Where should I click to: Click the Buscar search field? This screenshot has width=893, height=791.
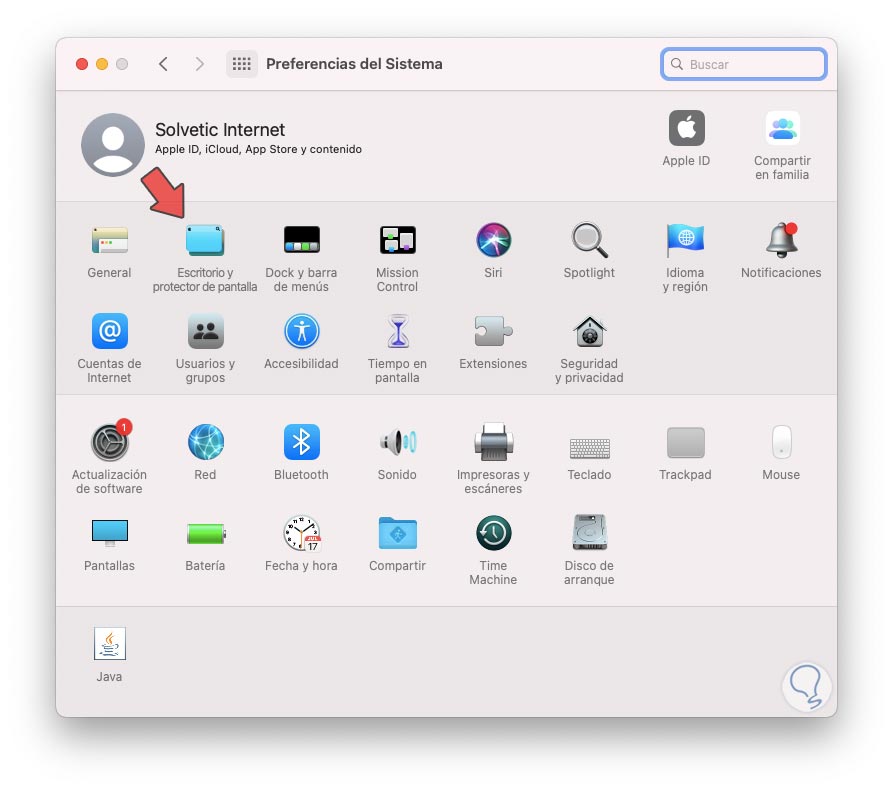tap(744, 64)
